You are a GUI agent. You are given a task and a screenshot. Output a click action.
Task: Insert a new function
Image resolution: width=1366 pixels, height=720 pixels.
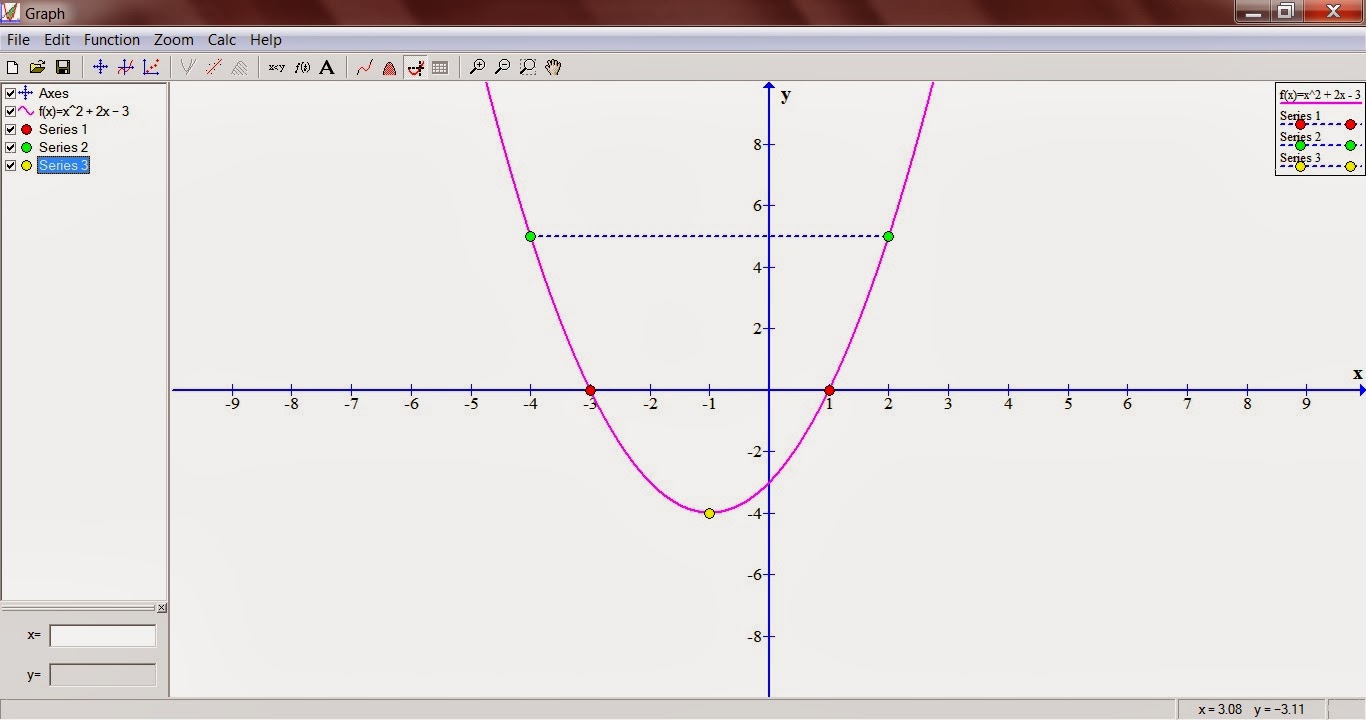tap(125, 67)
